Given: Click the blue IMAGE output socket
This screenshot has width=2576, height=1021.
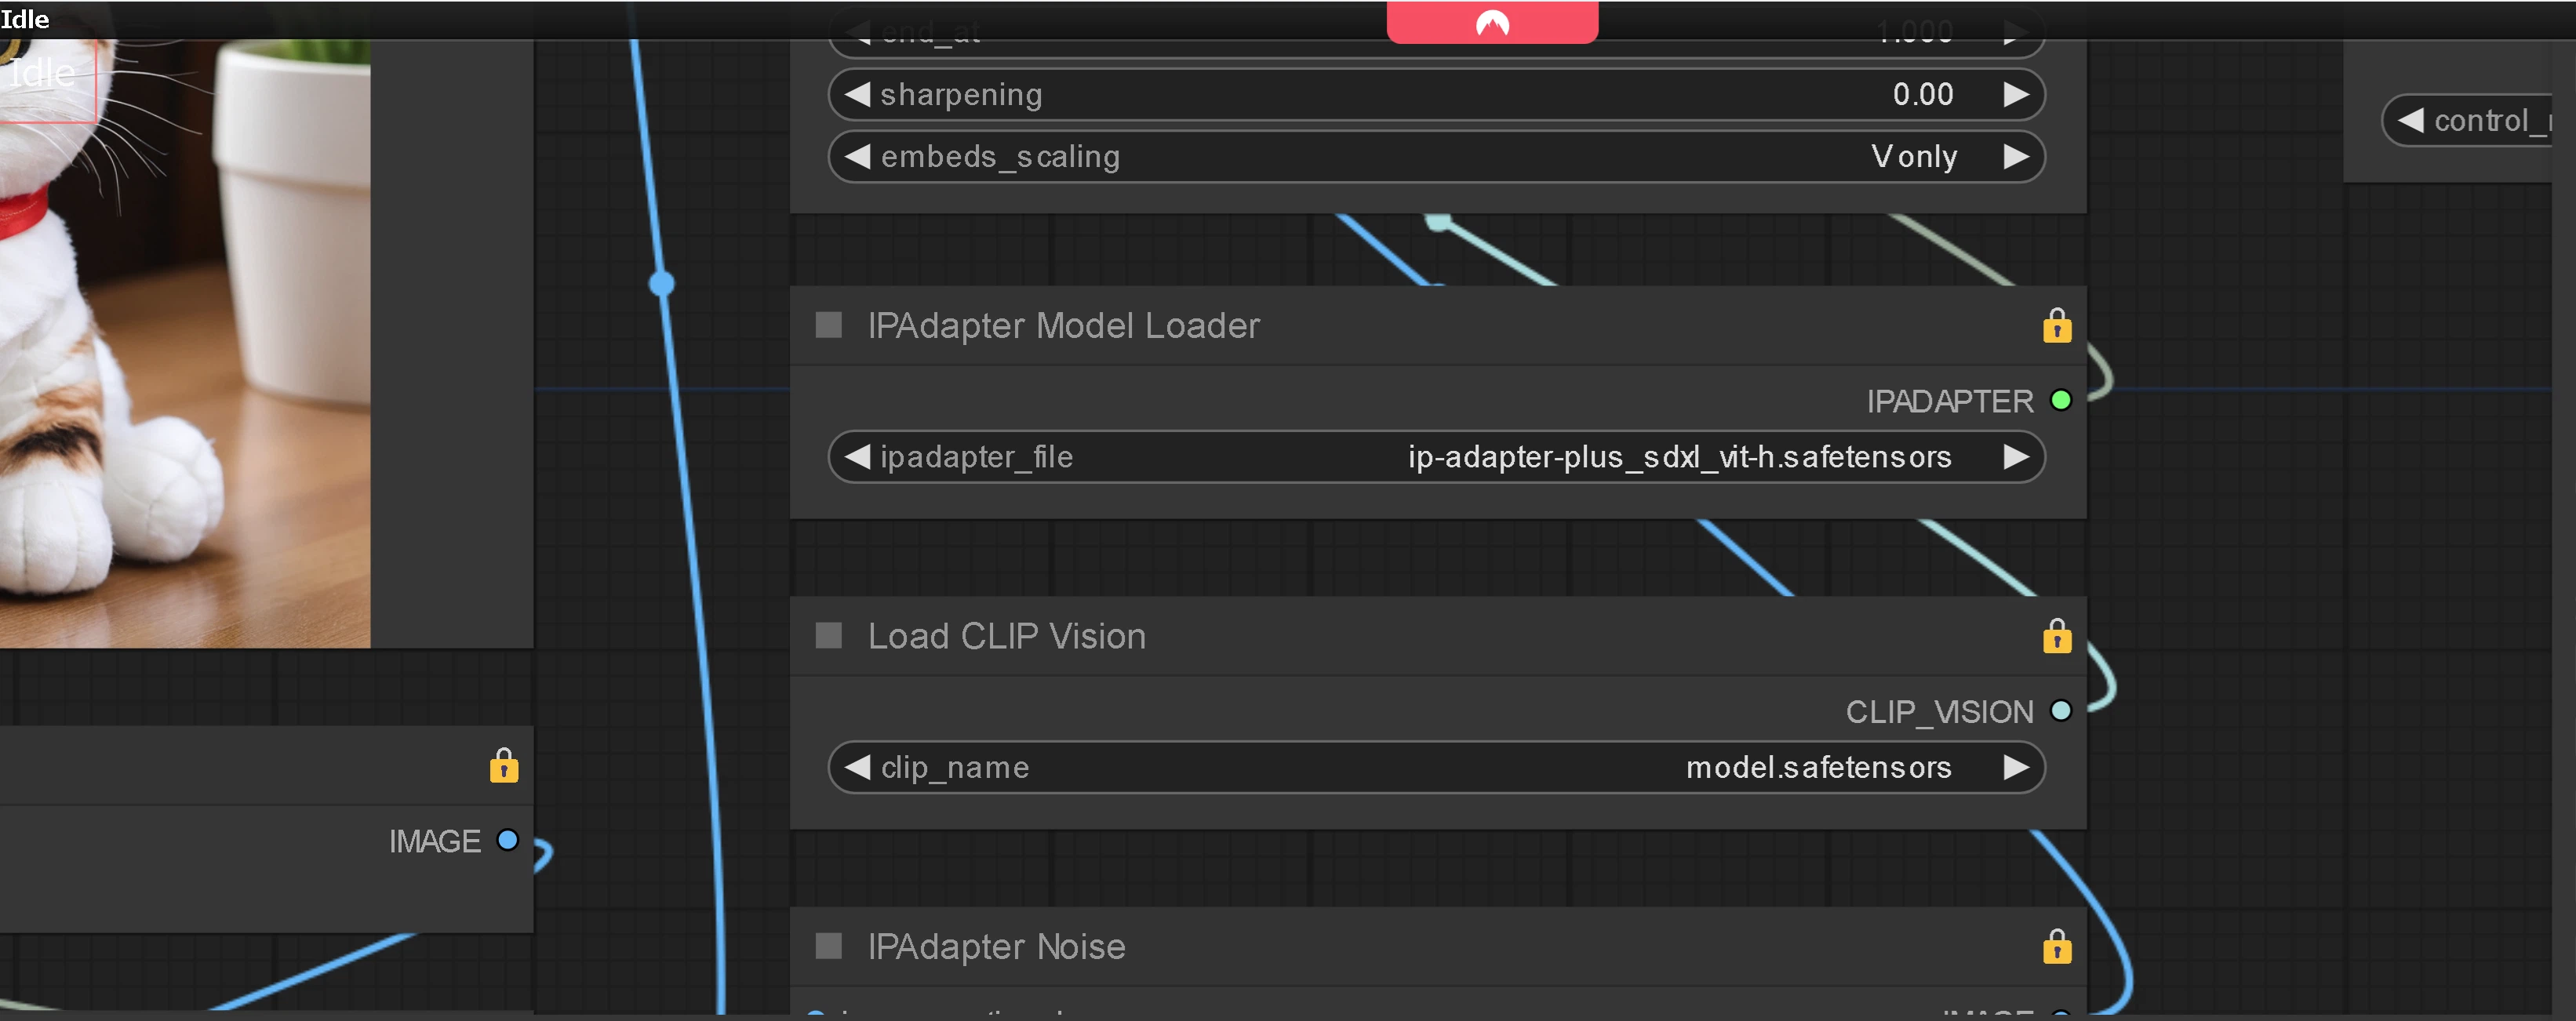Looking at the screenshot, I should point(508,840).
